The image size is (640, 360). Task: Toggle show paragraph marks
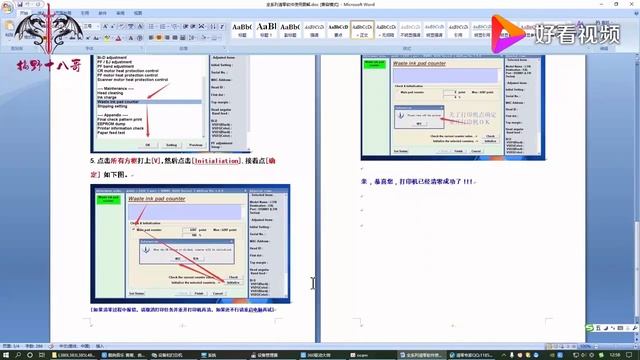(222, 26)
